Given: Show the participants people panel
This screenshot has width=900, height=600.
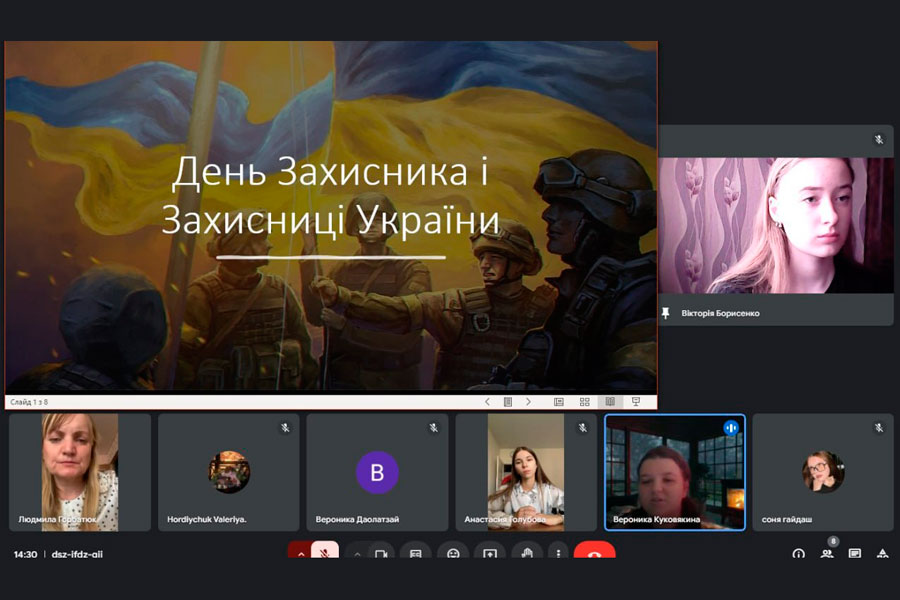Looking at the screenshot, I should [x=827, y=553].
